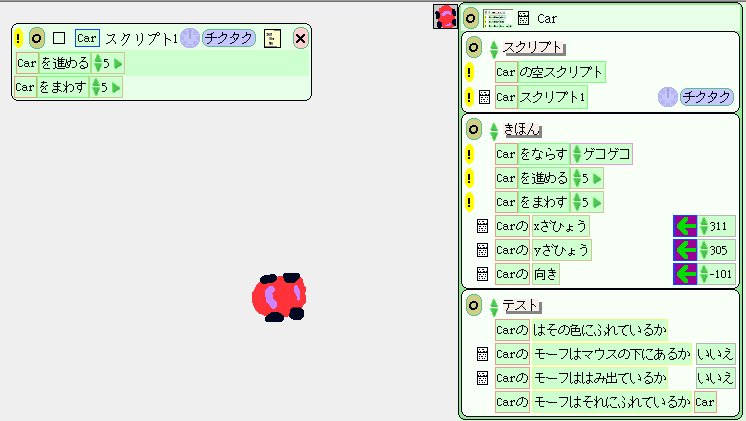
Task: Click the Car スクリプト1 tile in viewer
Action: click(x=541, y=97)
